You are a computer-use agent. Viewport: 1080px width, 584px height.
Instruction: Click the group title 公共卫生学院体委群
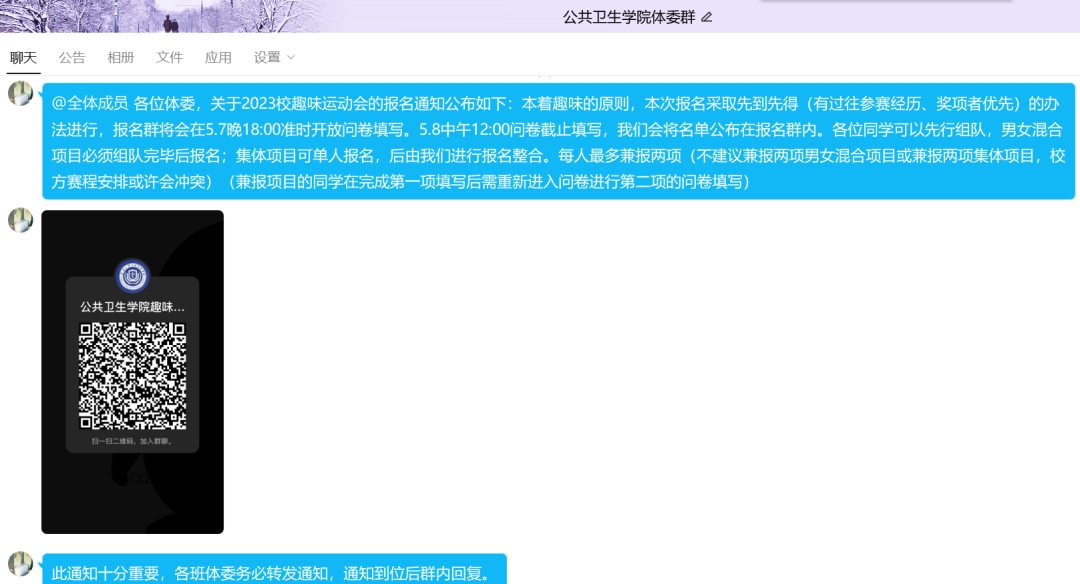pyautogui.click(x=629, y=17)
